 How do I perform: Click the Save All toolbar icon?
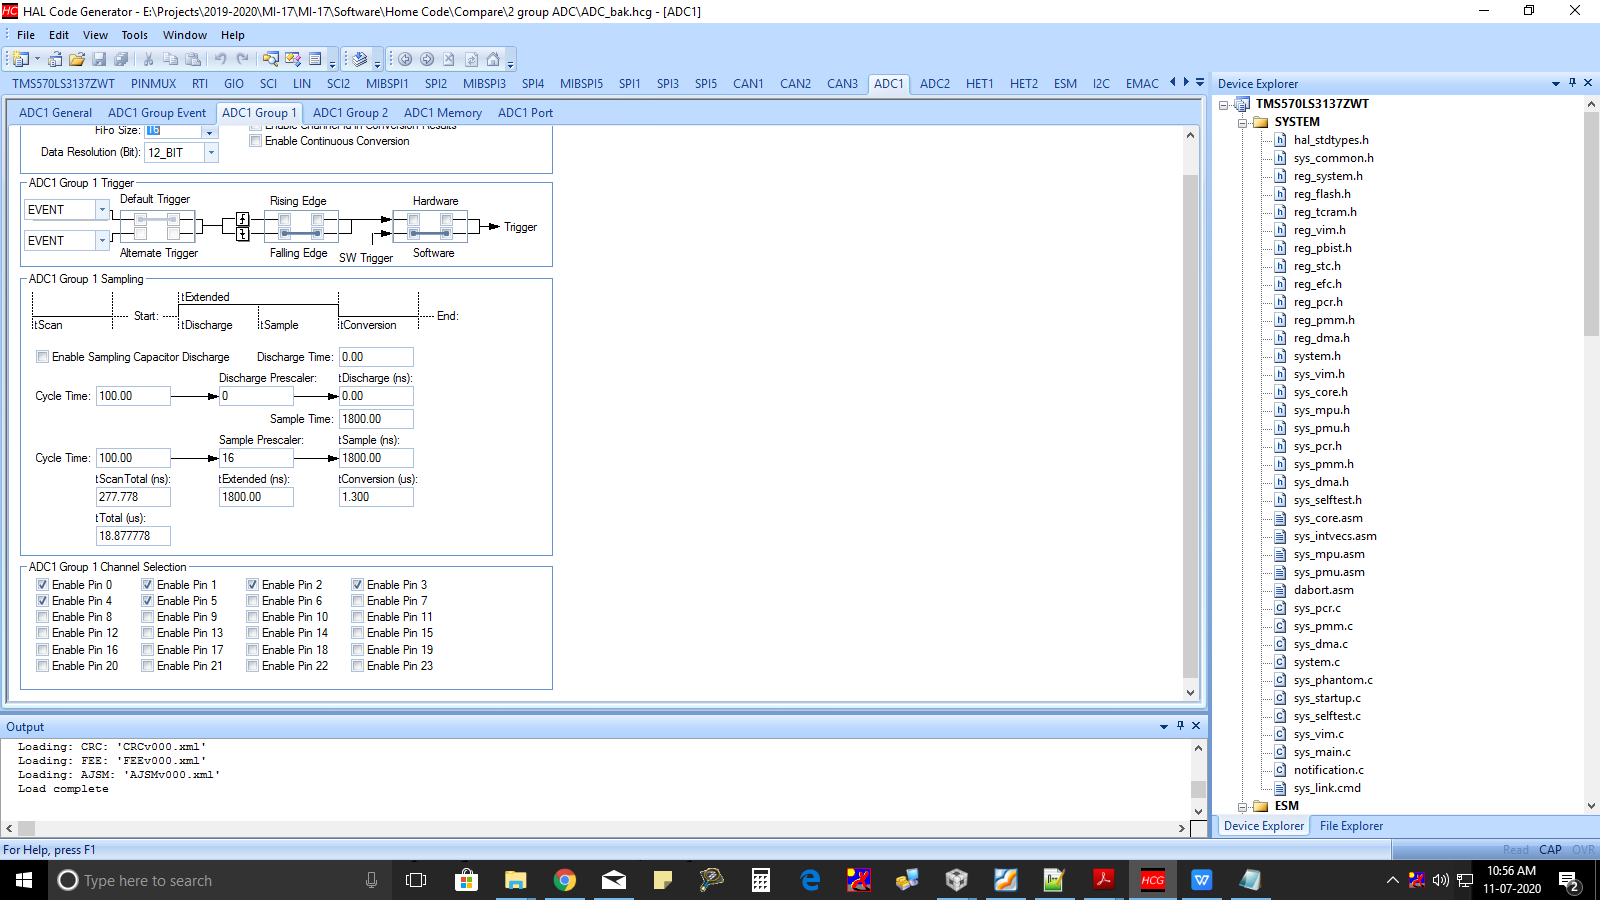coord(121,59)
